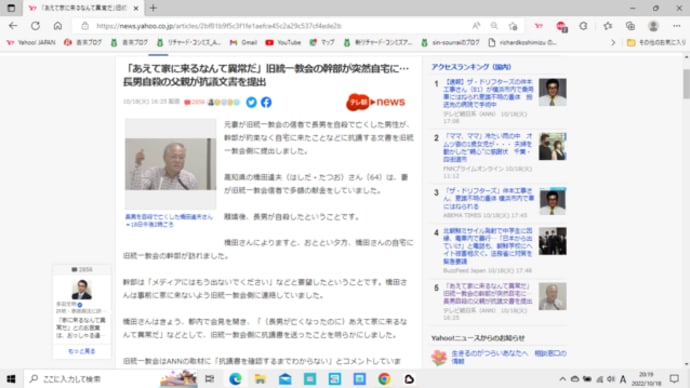Open Gmail bookmark
Viewport: 690px width, 388px height.
point(243,42)
